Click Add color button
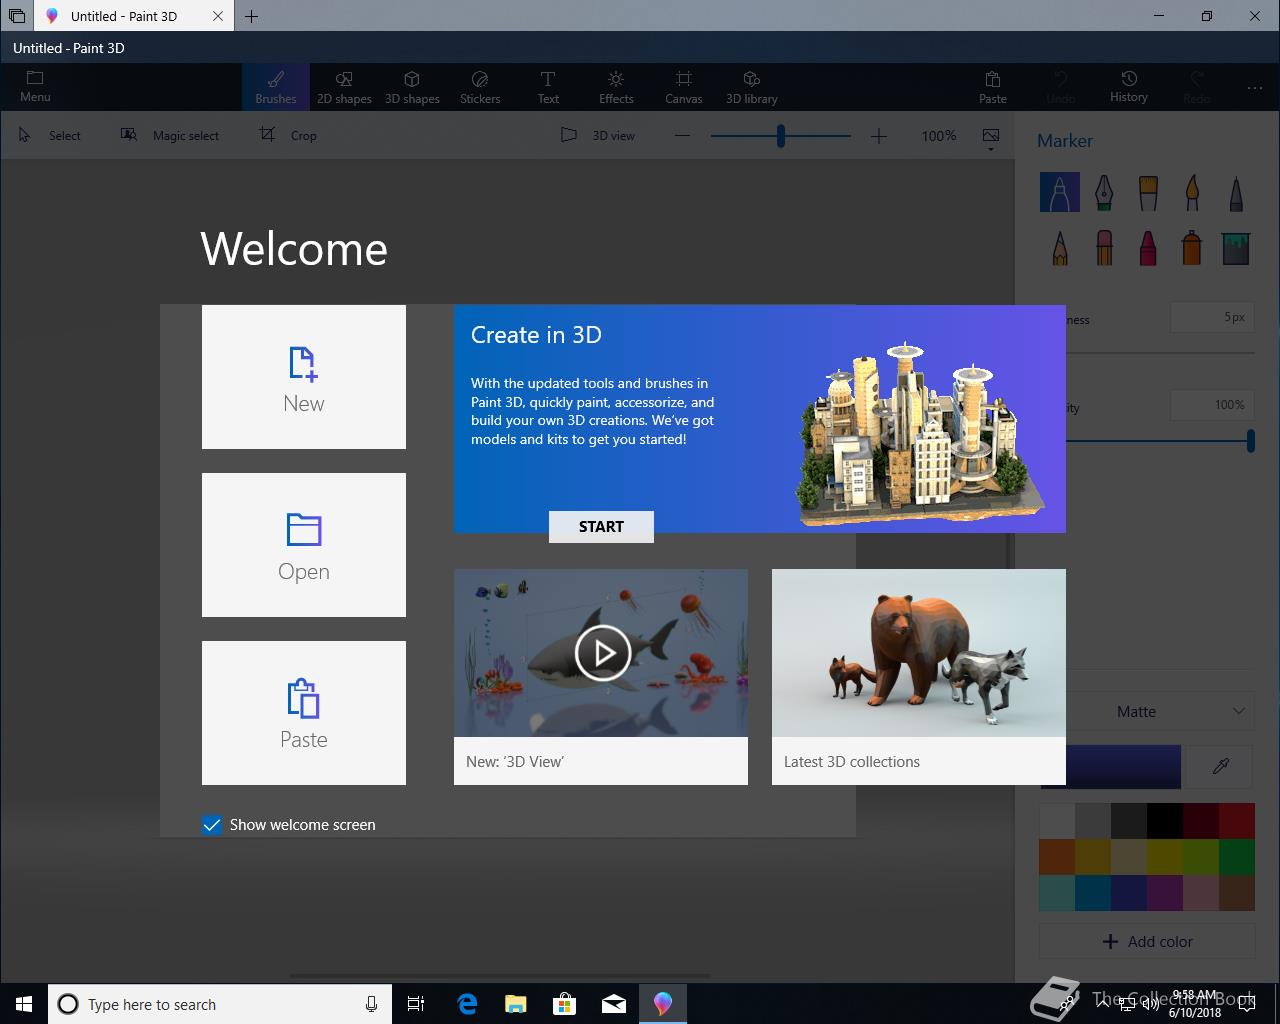 tap(1147, 941)
